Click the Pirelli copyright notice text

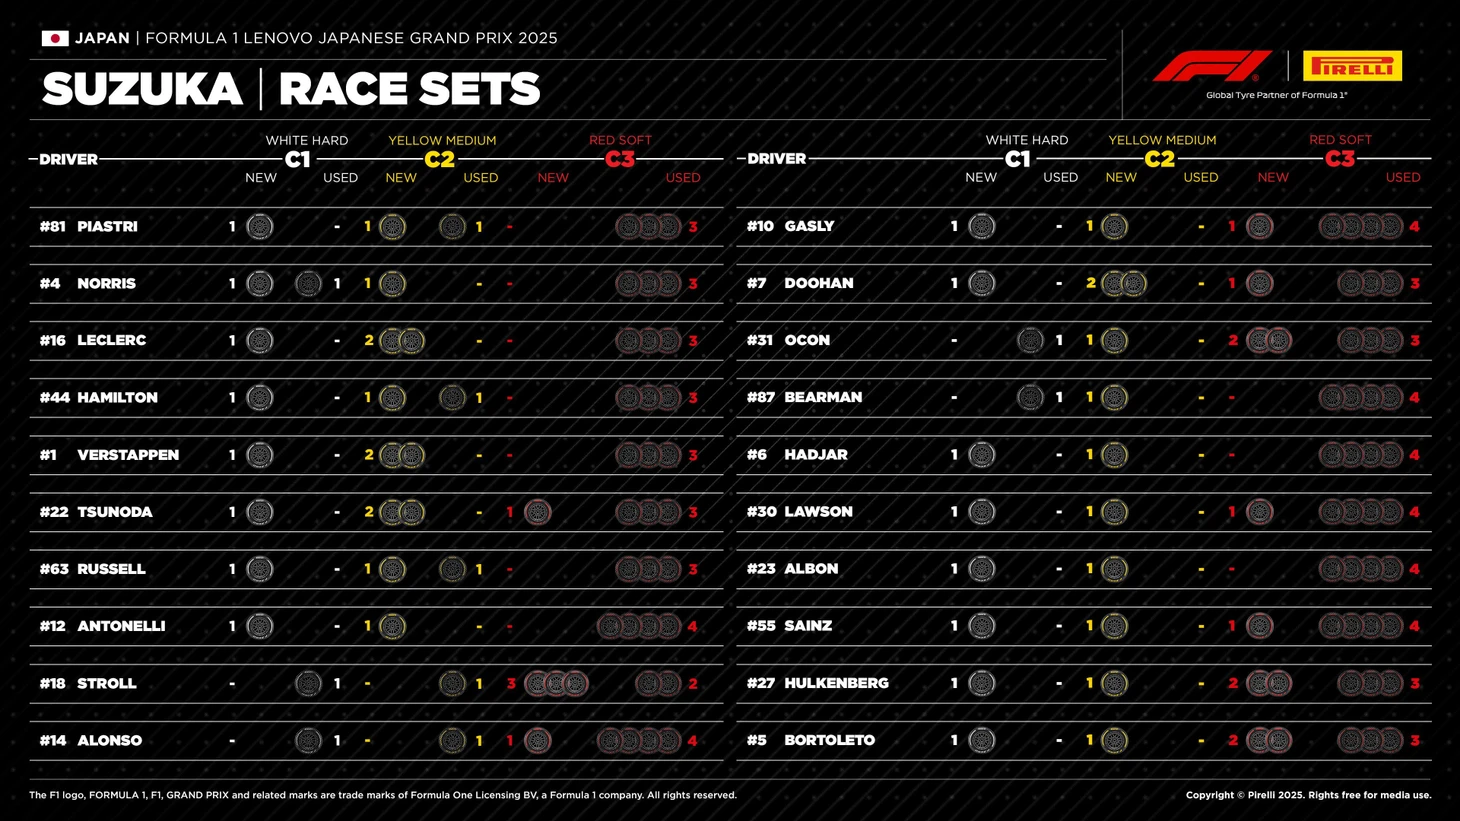(1308, 796)
